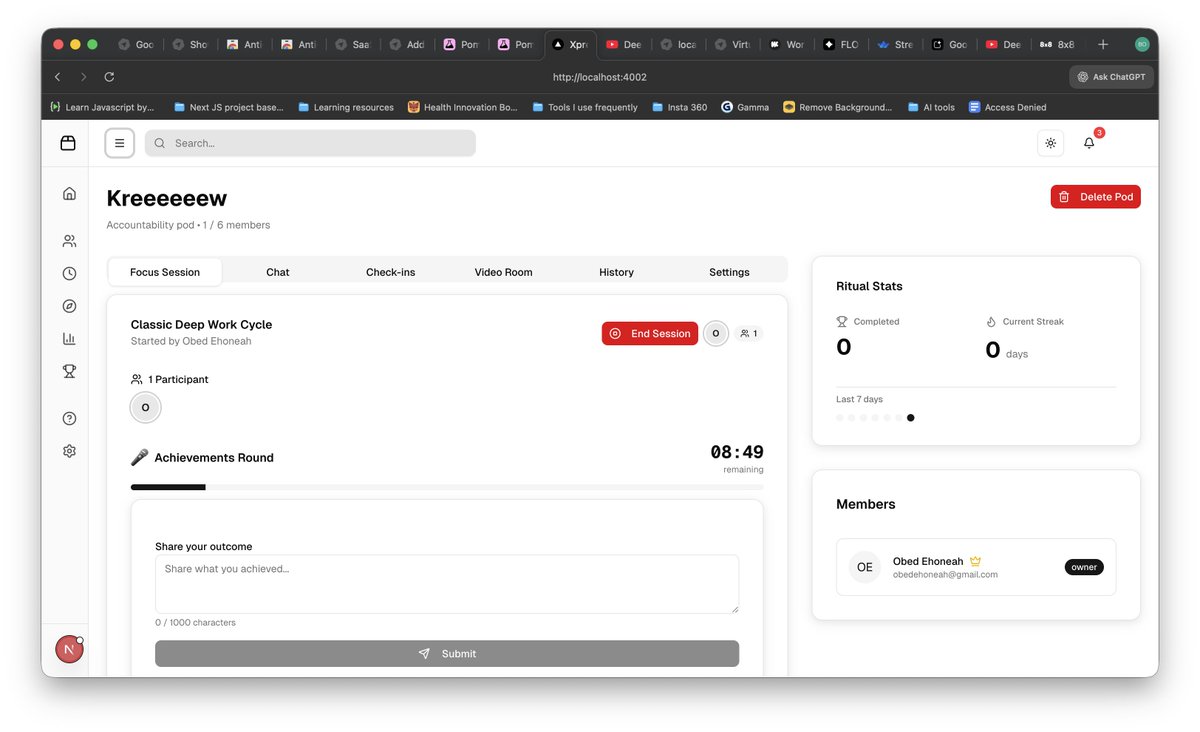Open the Check-ins tab
Image resolution: width=1200 pixels, height=732 pixels.
(x=390, y=272)
